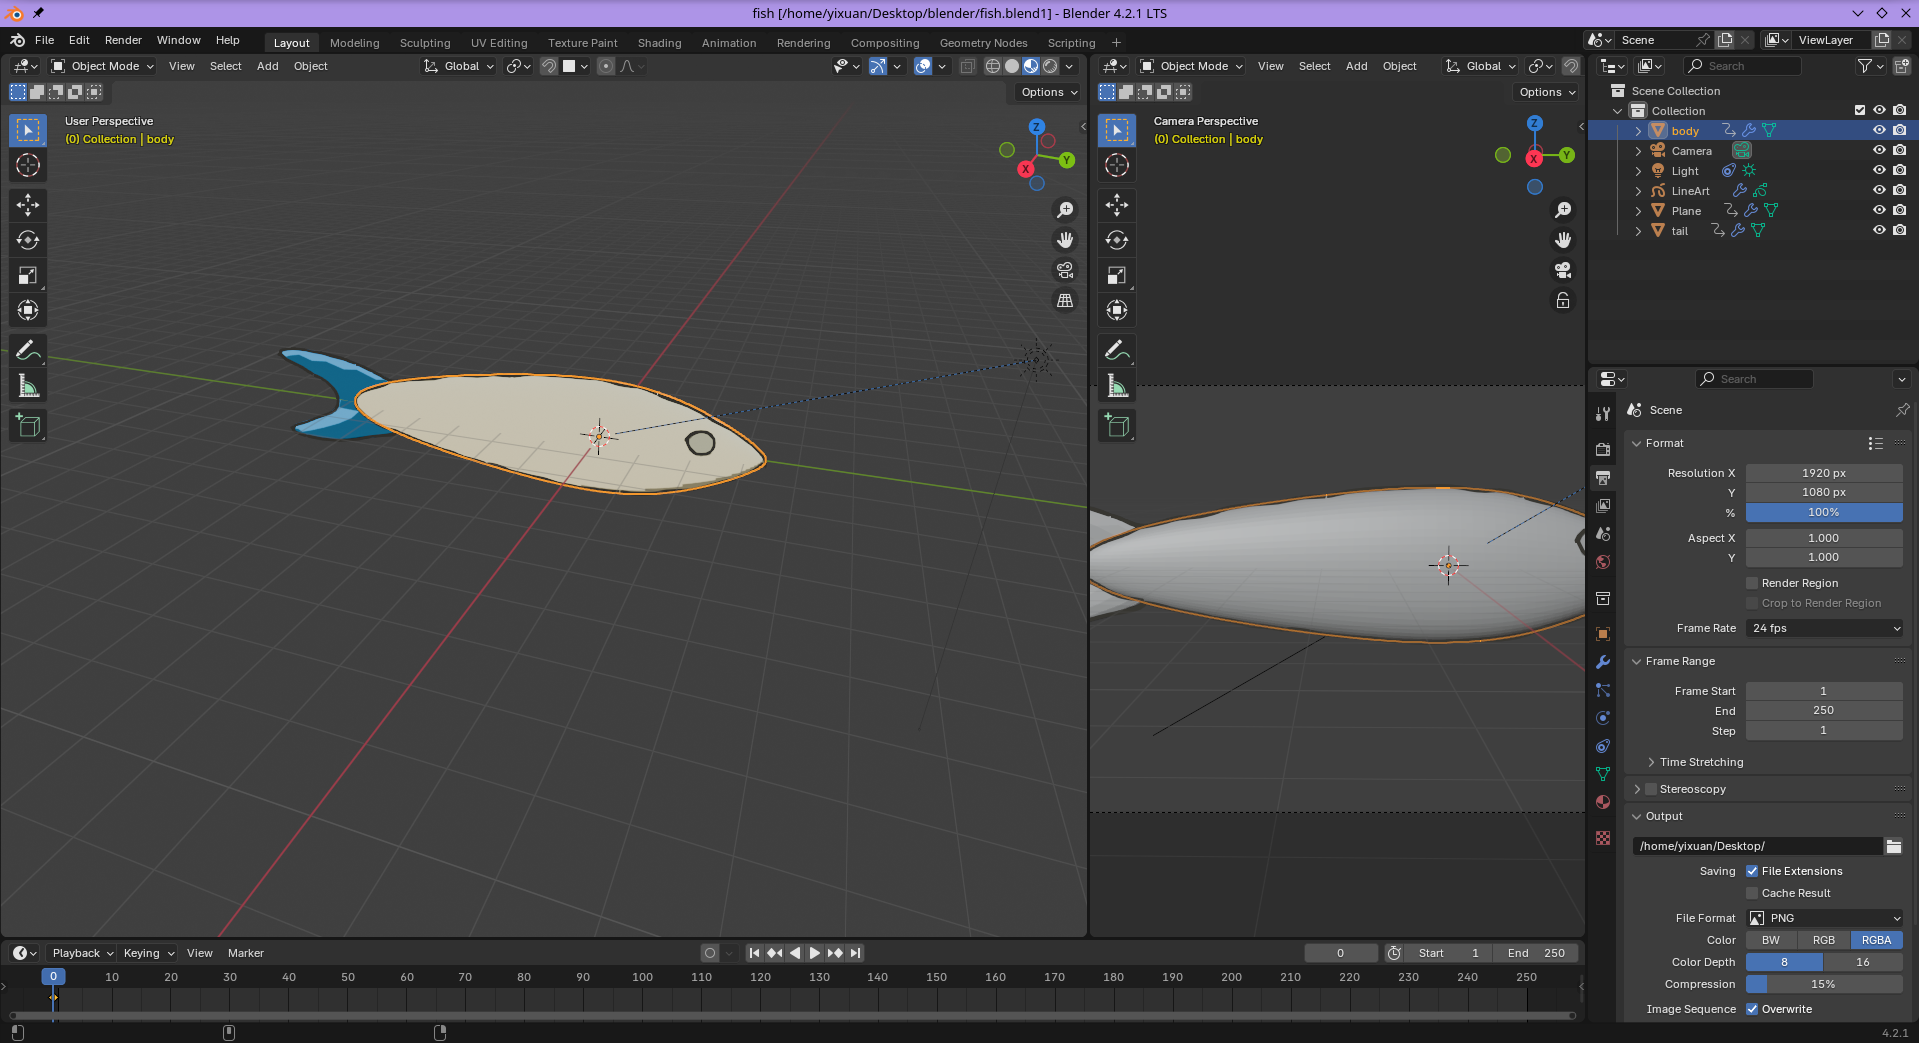Screen dimensions: 1919x1043
Task: Open the Material properties tab
Action: pyautogui.click(x=1603, y=802)
